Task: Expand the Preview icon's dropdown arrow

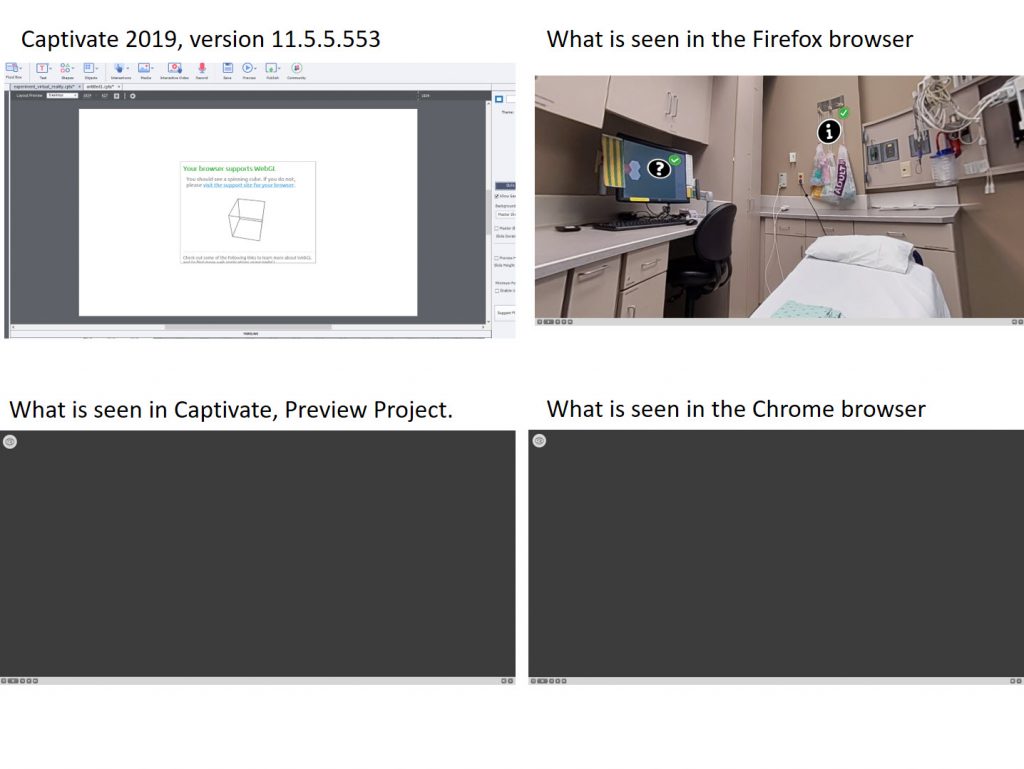Action: pos(256,67)
